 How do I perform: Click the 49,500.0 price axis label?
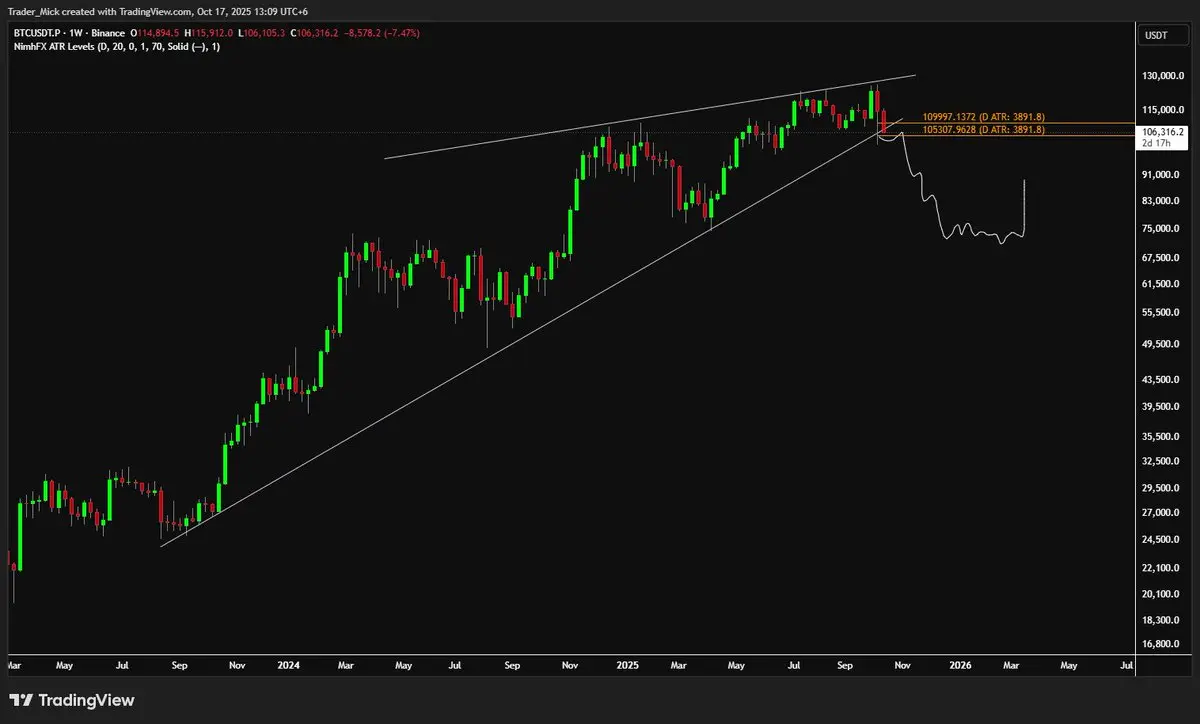click(1162, 345)
